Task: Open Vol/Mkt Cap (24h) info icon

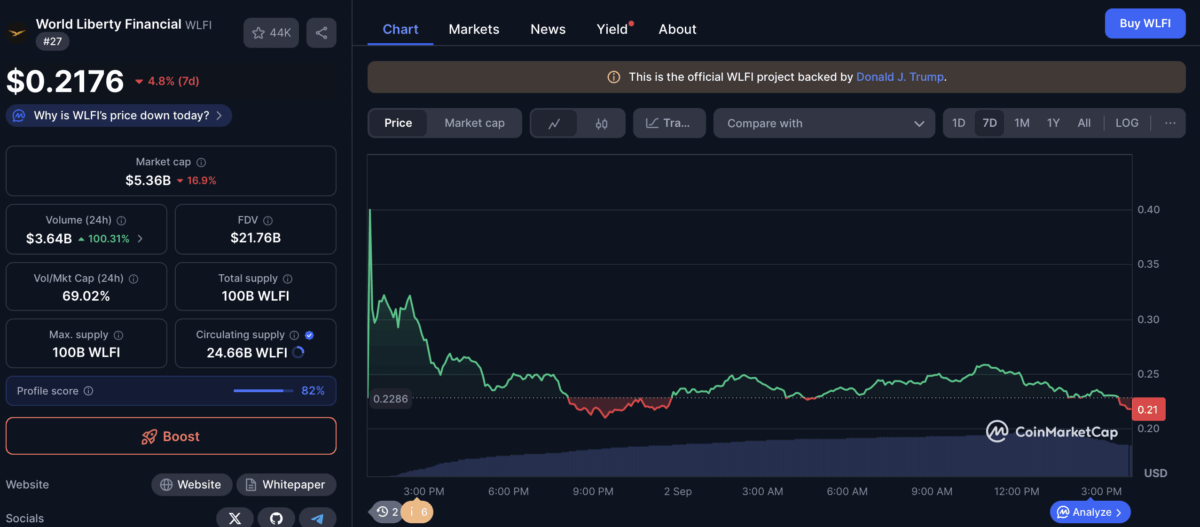Action: (133, 279)
